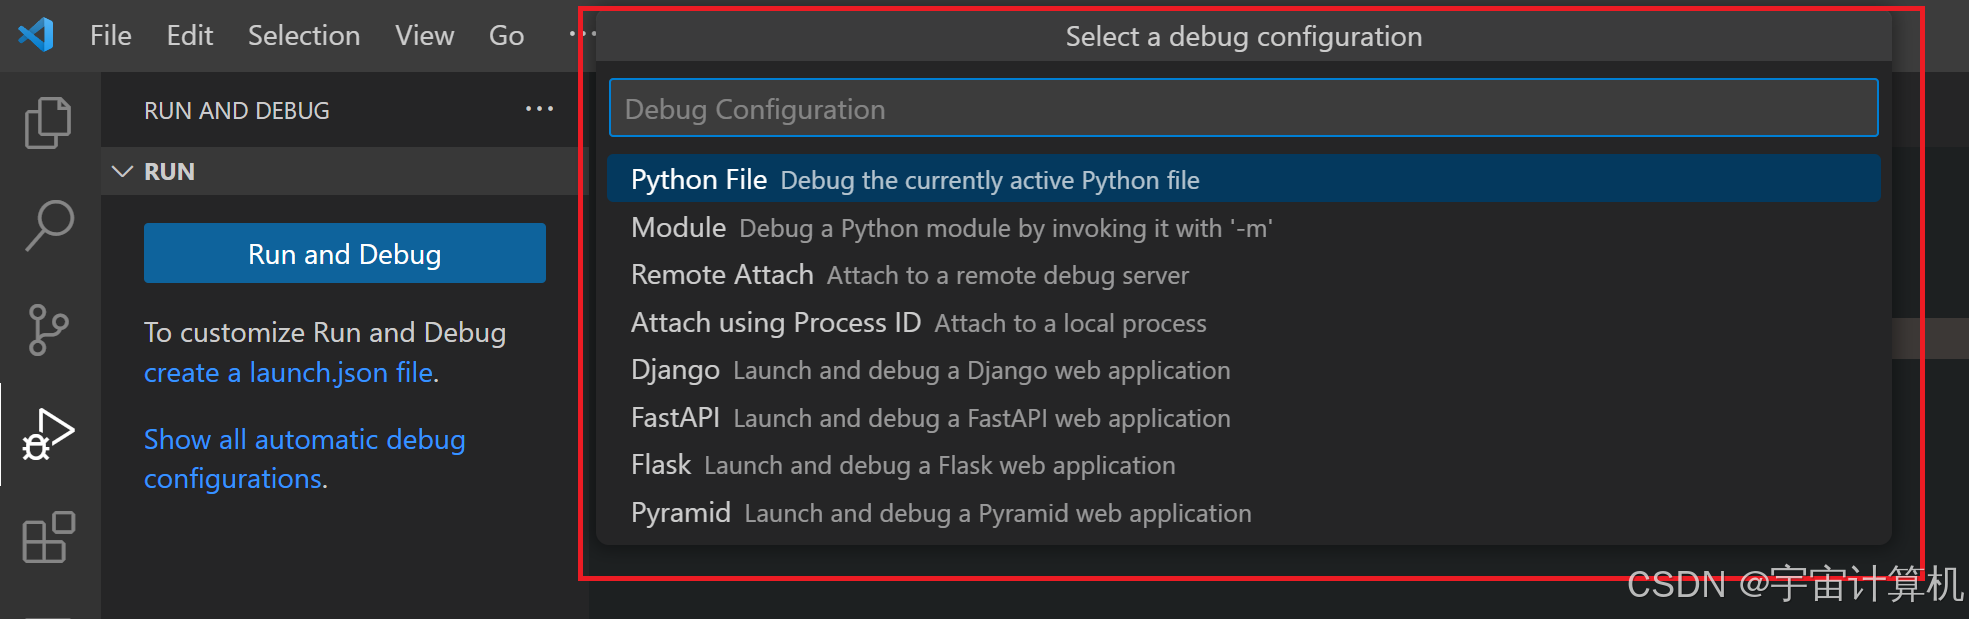The width and height of the screenshot is (1969, 619).
Task: Select the FastAPI debug configuration
Action: click(x=1243, y=418)
